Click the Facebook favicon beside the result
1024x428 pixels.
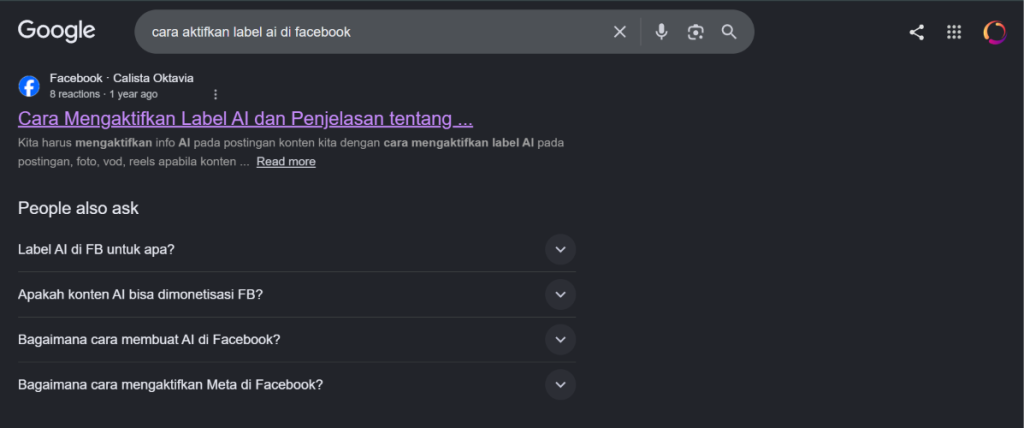29,86
